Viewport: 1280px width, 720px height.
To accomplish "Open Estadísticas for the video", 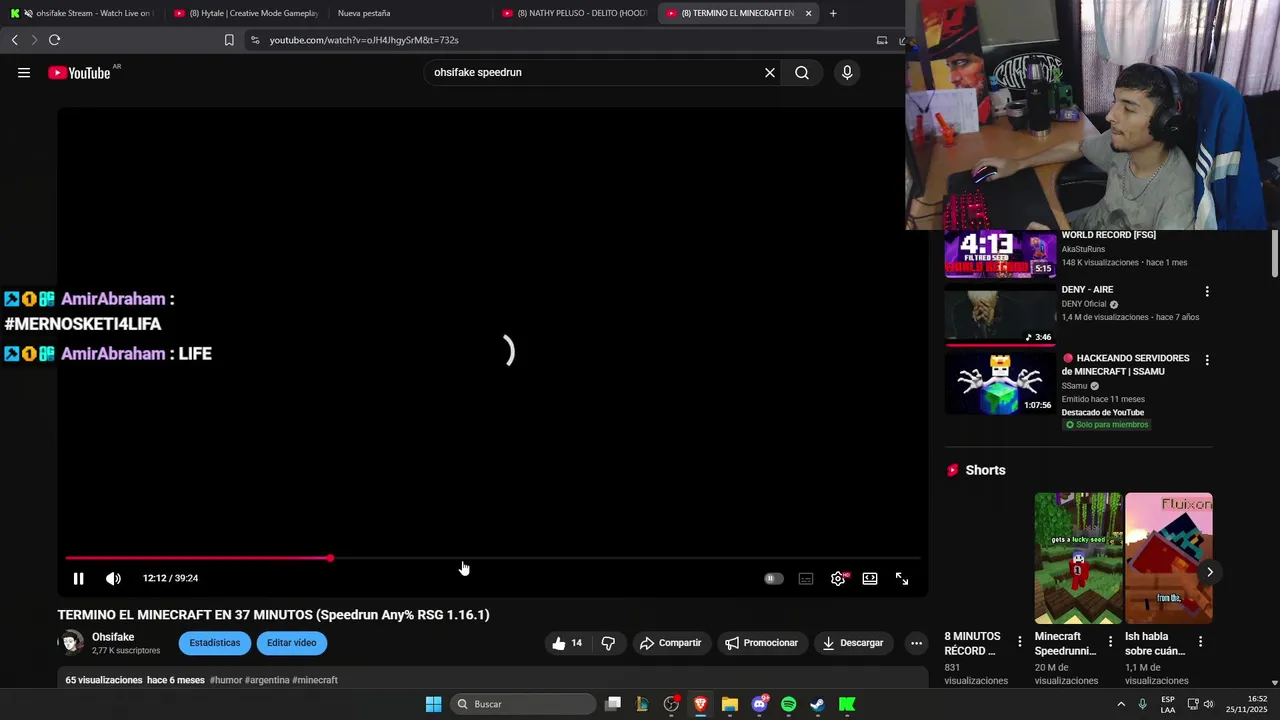I will 215,643.
